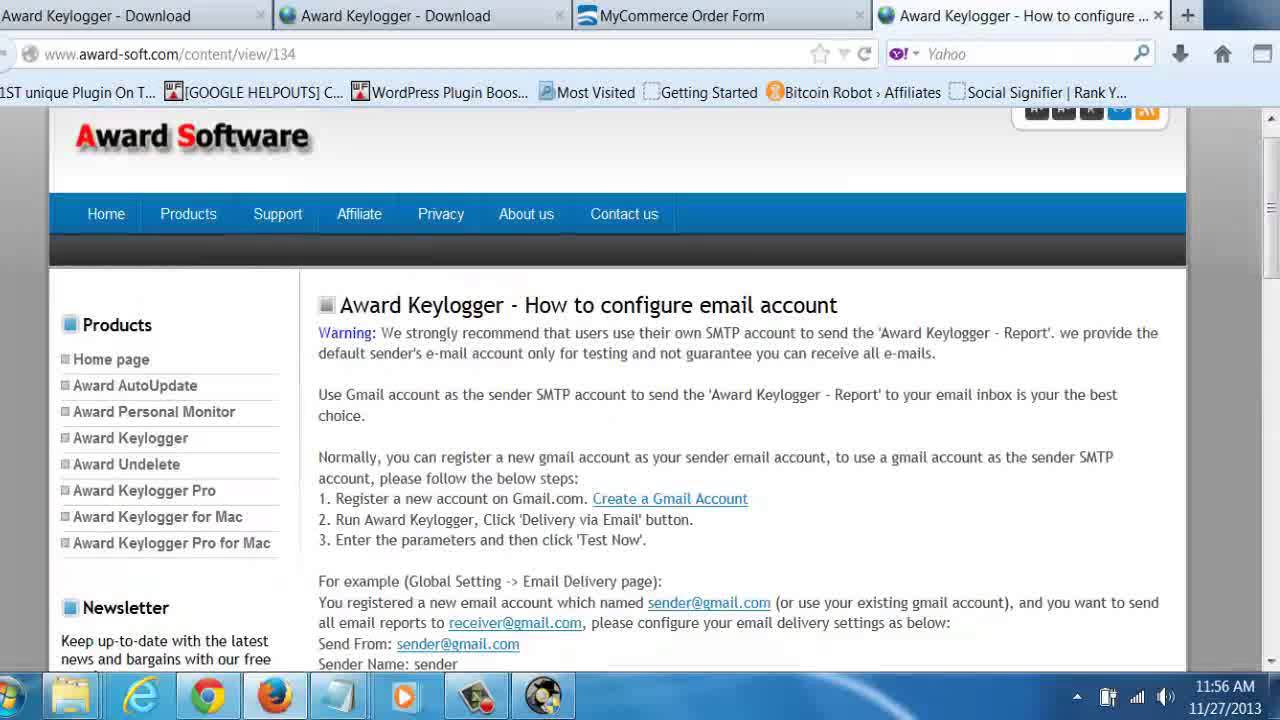Close the MyCommerce Order Form tab
Image resolution: width=1280 pixels, height=720 pixels.
point(859,15)
